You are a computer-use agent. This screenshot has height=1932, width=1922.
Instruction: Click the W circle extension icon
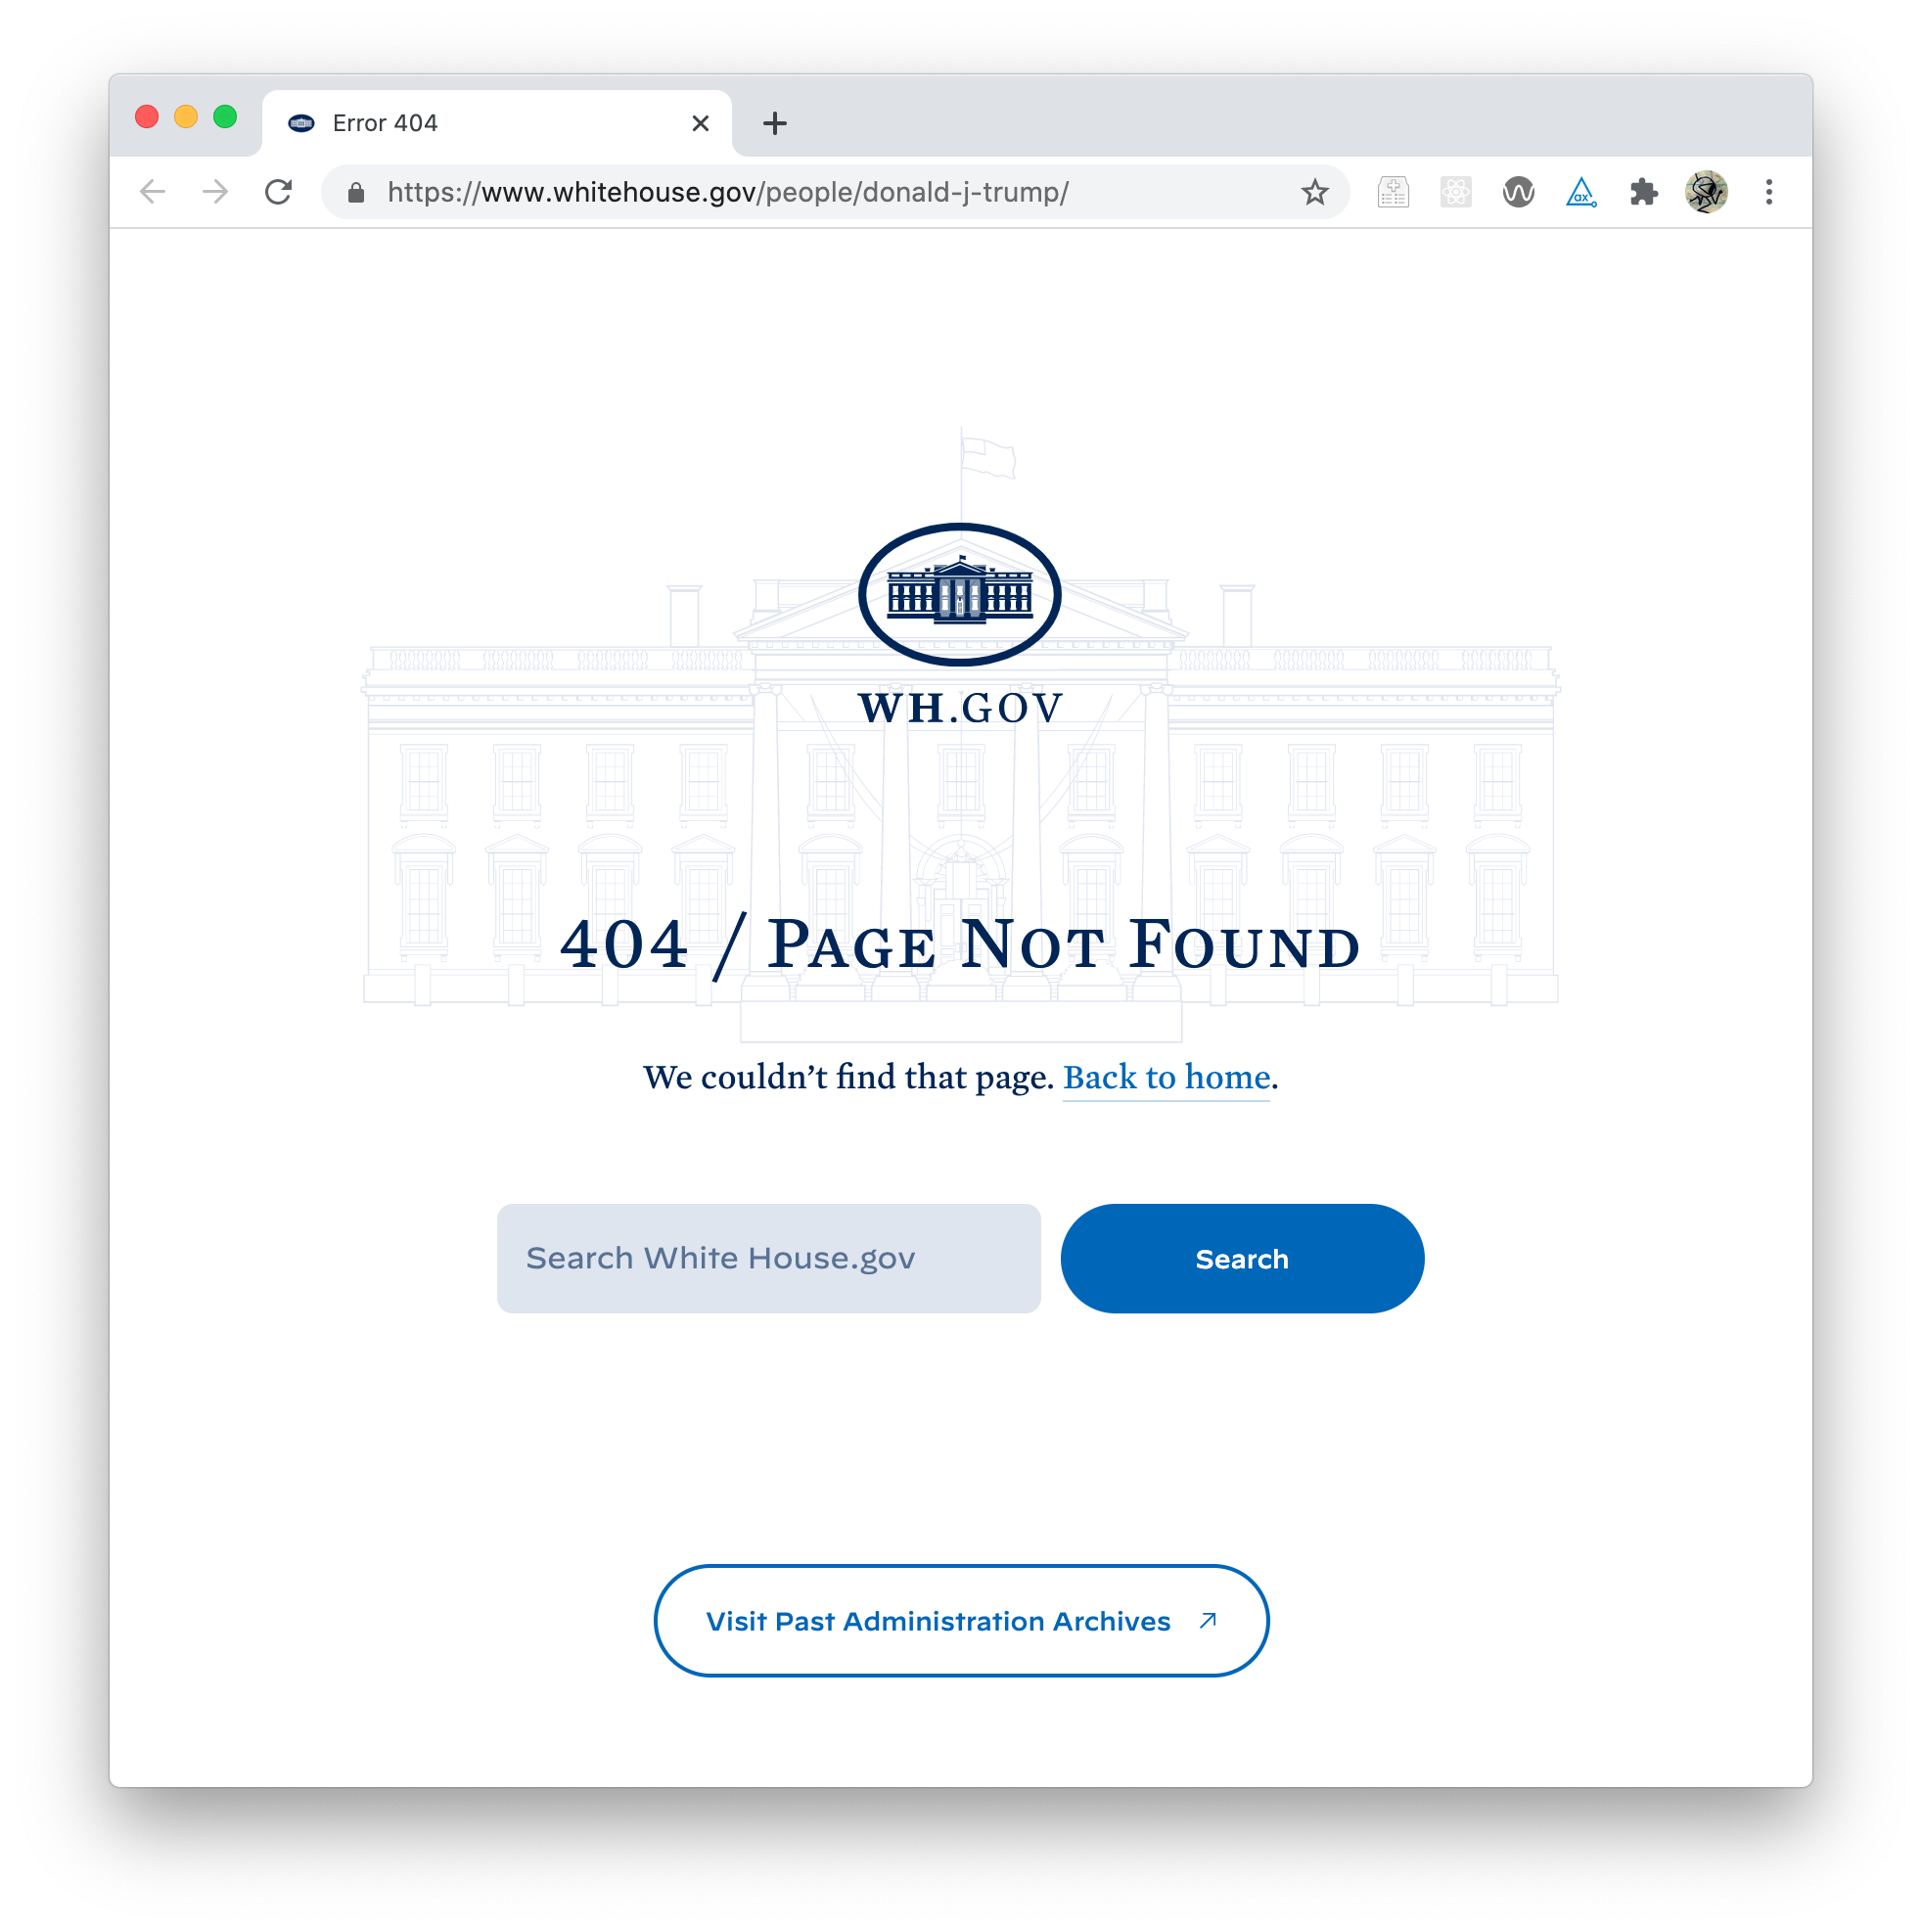tap(1518, 192)
